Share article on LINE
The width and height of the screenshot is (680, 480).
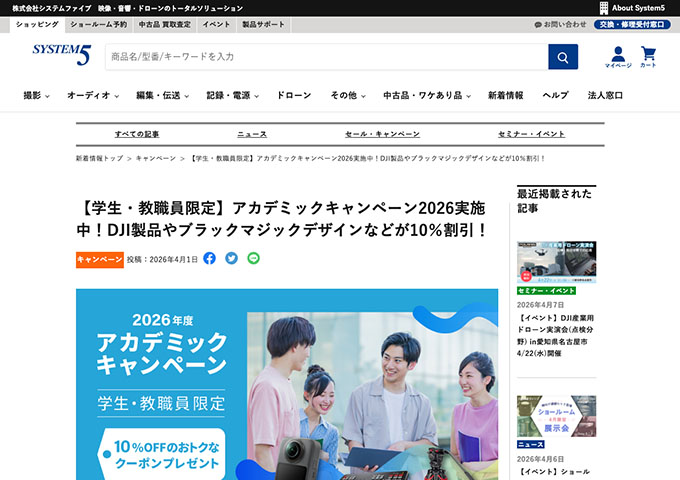click(x=254, y=258)
